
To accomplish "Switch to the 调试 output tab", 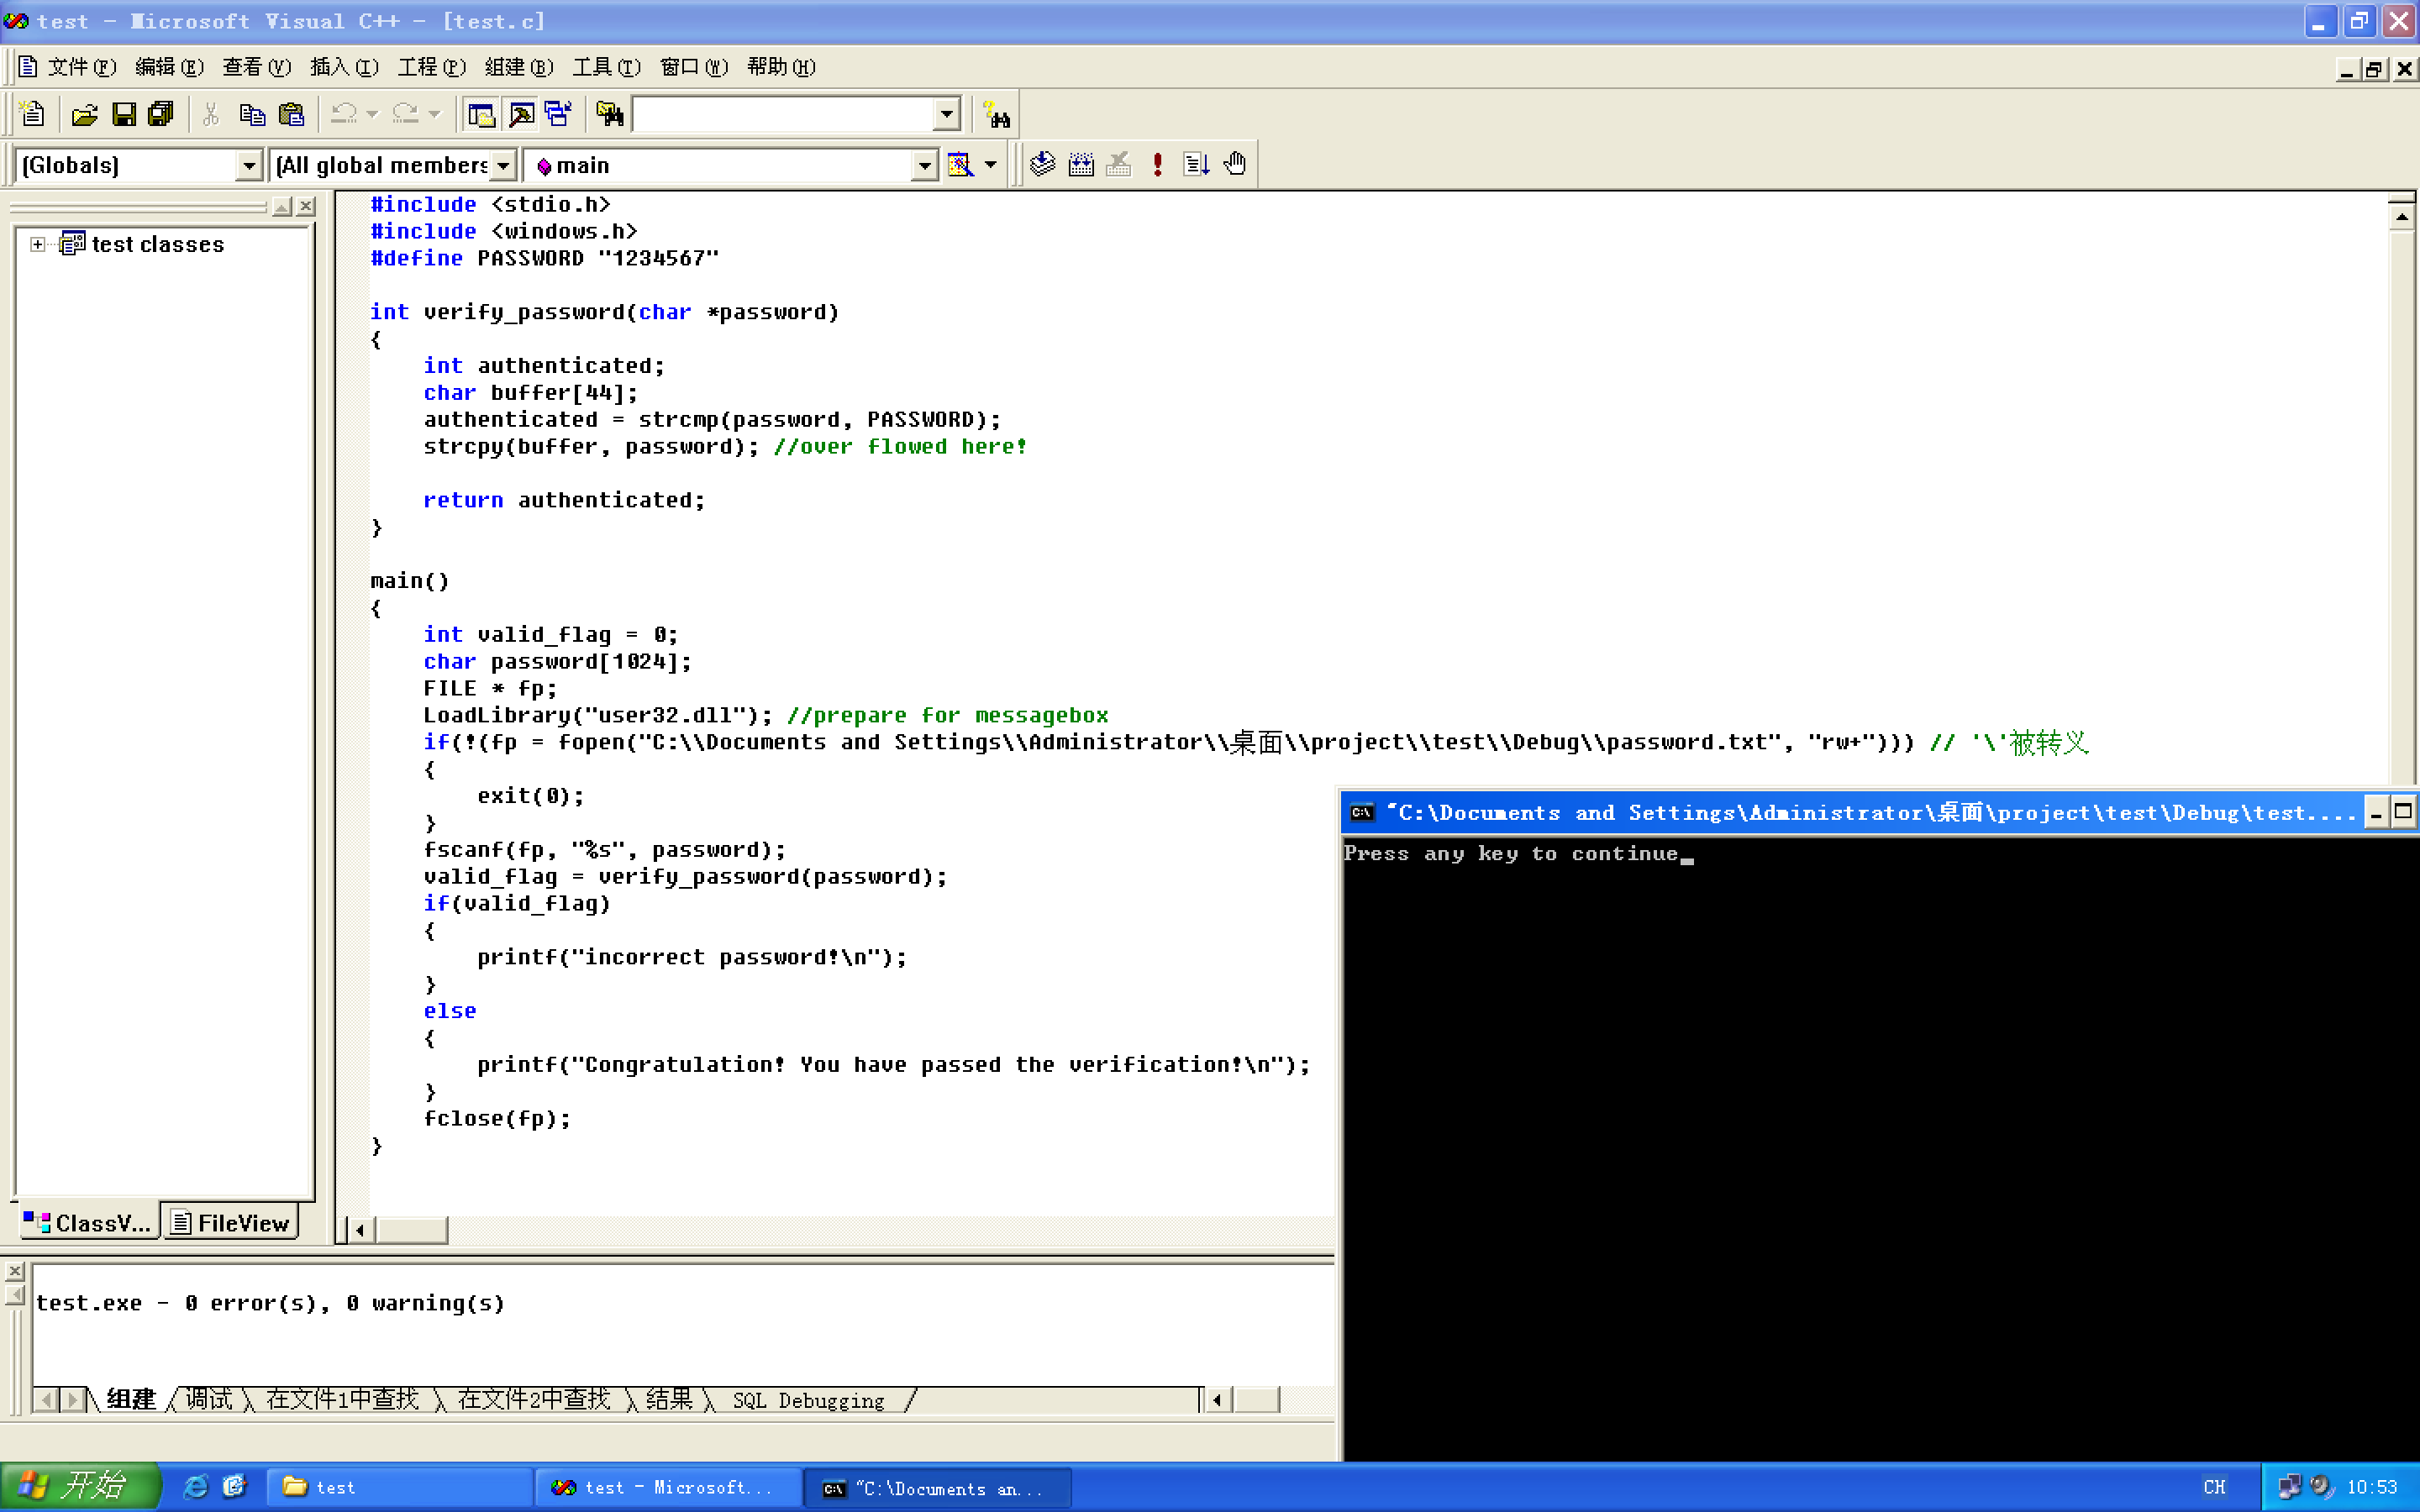I will click(208, 1400).
